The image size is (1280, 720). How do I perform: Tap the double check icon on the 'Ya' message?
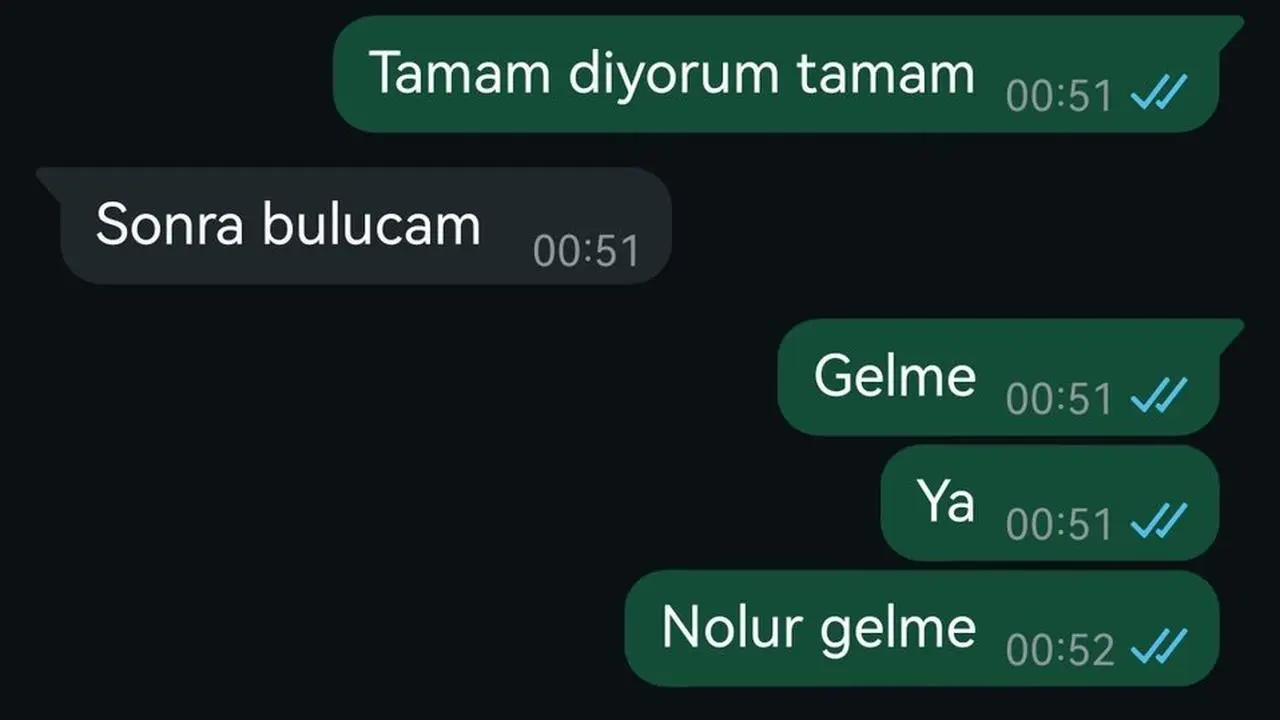pyautogui.click(x=1158, y=522)
